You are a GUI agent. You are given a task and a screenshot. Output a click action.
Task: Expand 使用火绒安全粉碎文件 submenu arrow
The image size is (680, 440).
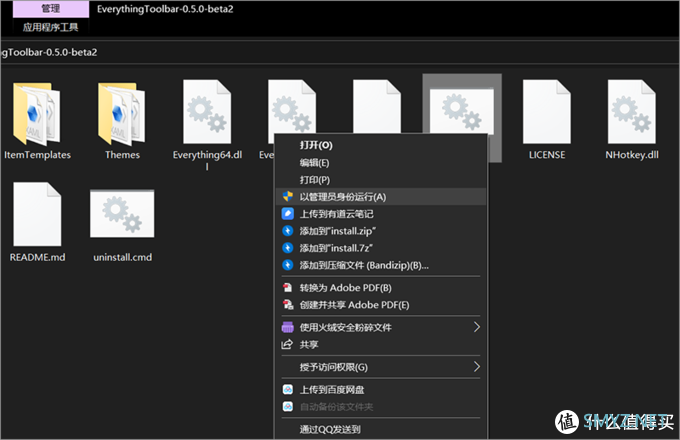[477, 327]
